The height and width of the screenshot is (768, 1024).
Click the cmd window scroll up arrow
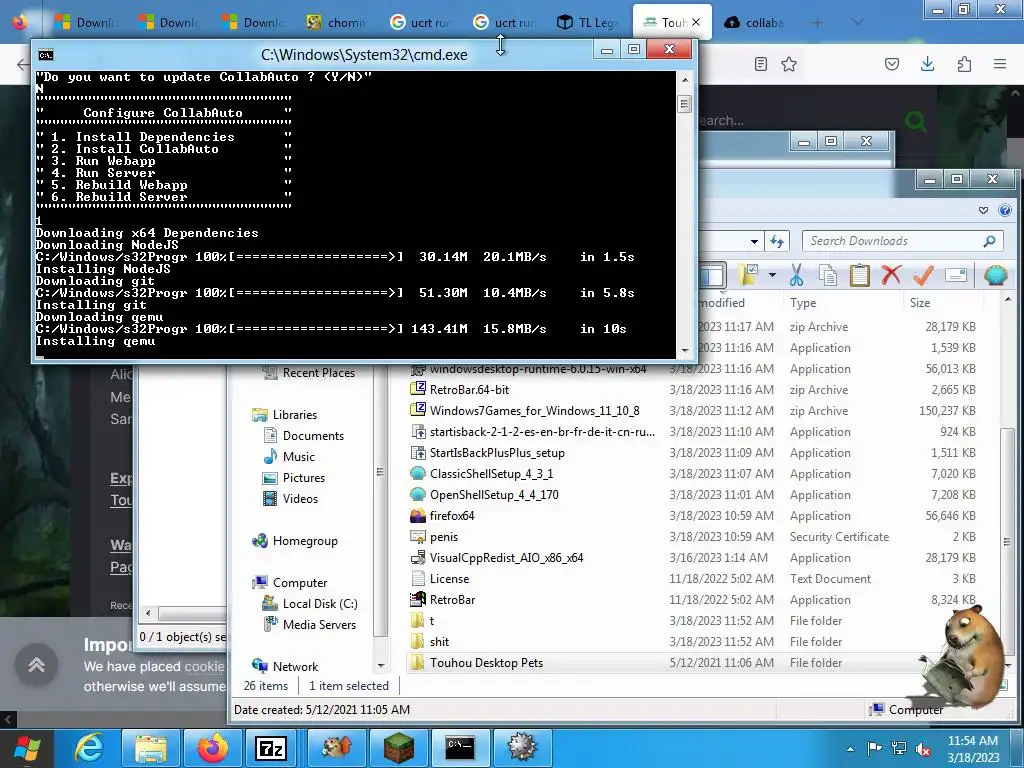[x=684, y=80]
